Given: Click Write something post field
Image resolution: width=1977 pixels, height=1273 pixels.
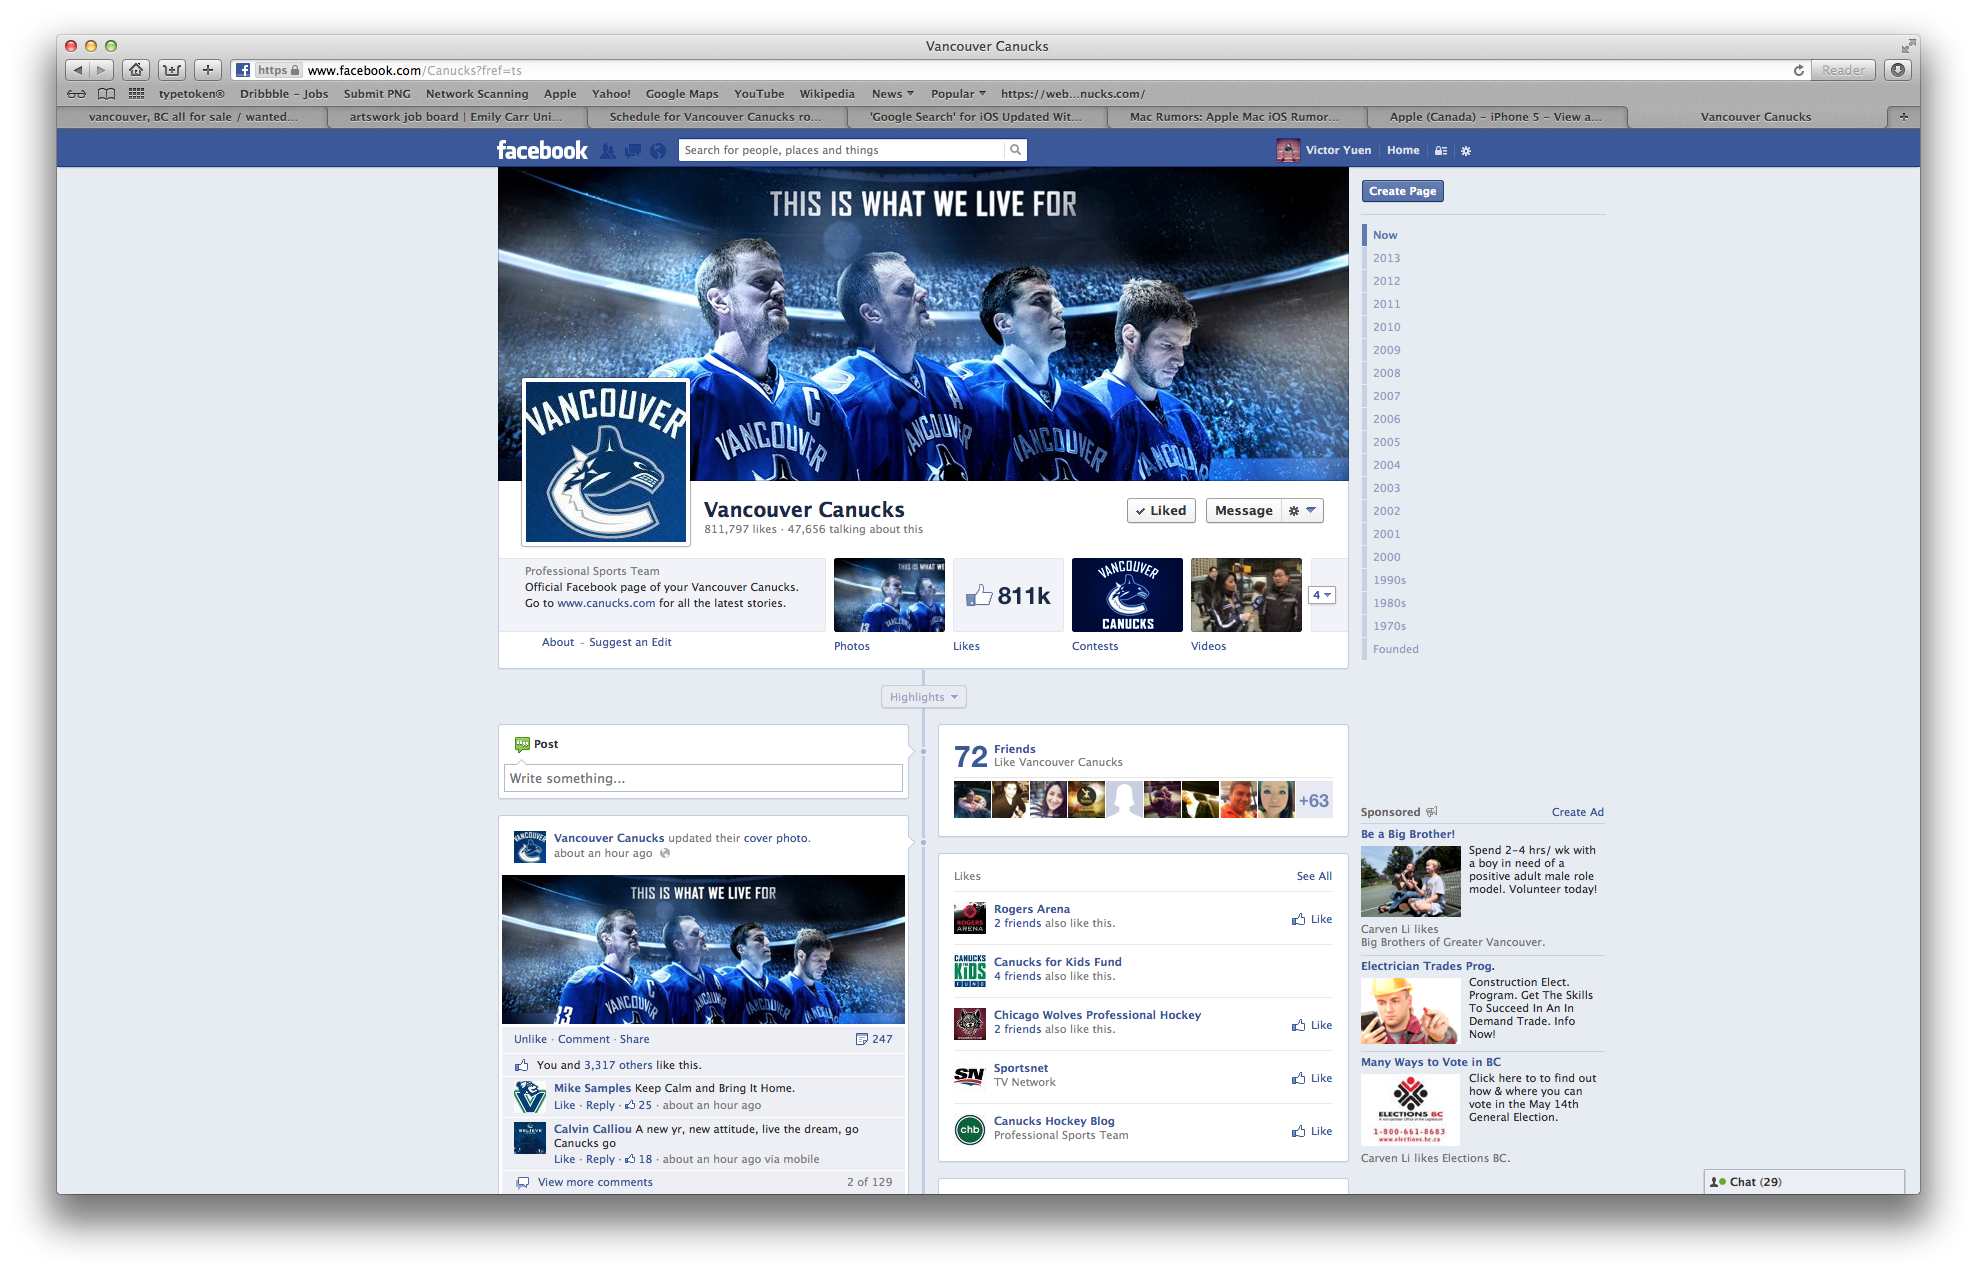Looking at the screenshot, I should click(x=703, y=778).
